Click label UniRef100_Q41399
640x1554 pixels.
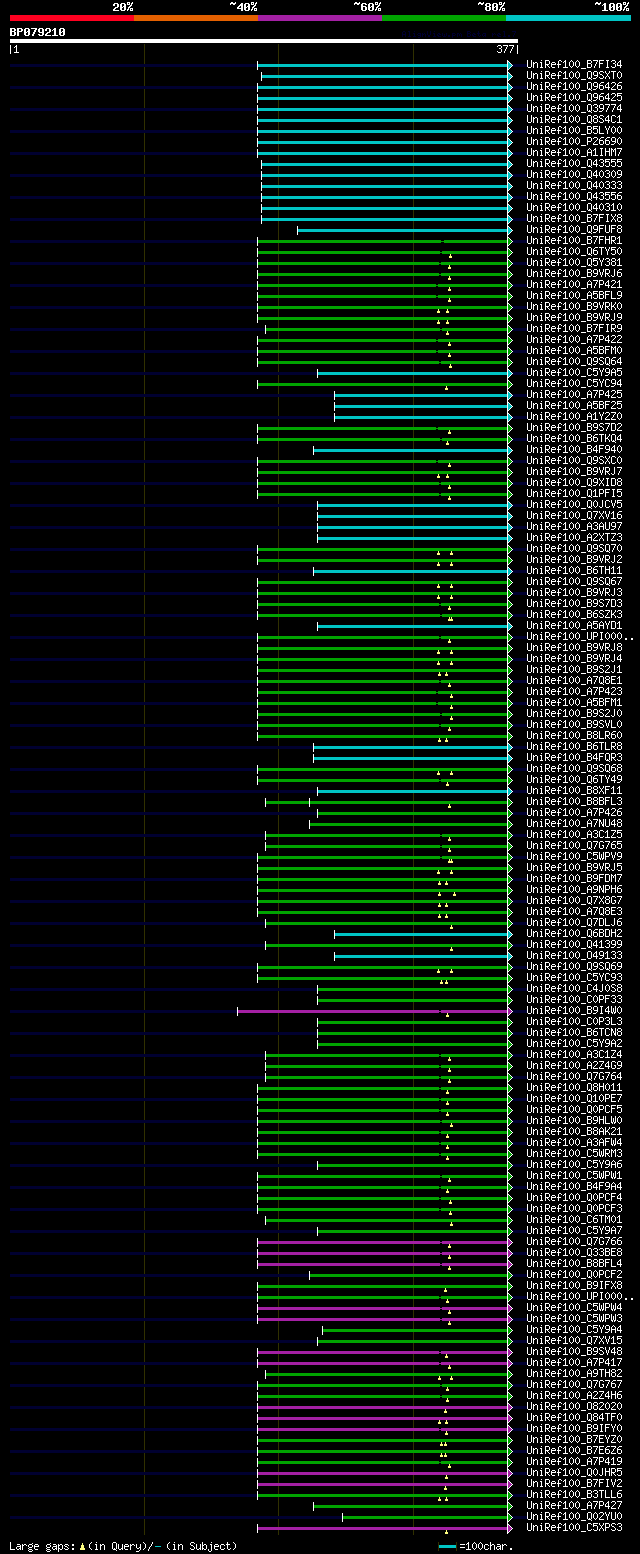[574, 945]
